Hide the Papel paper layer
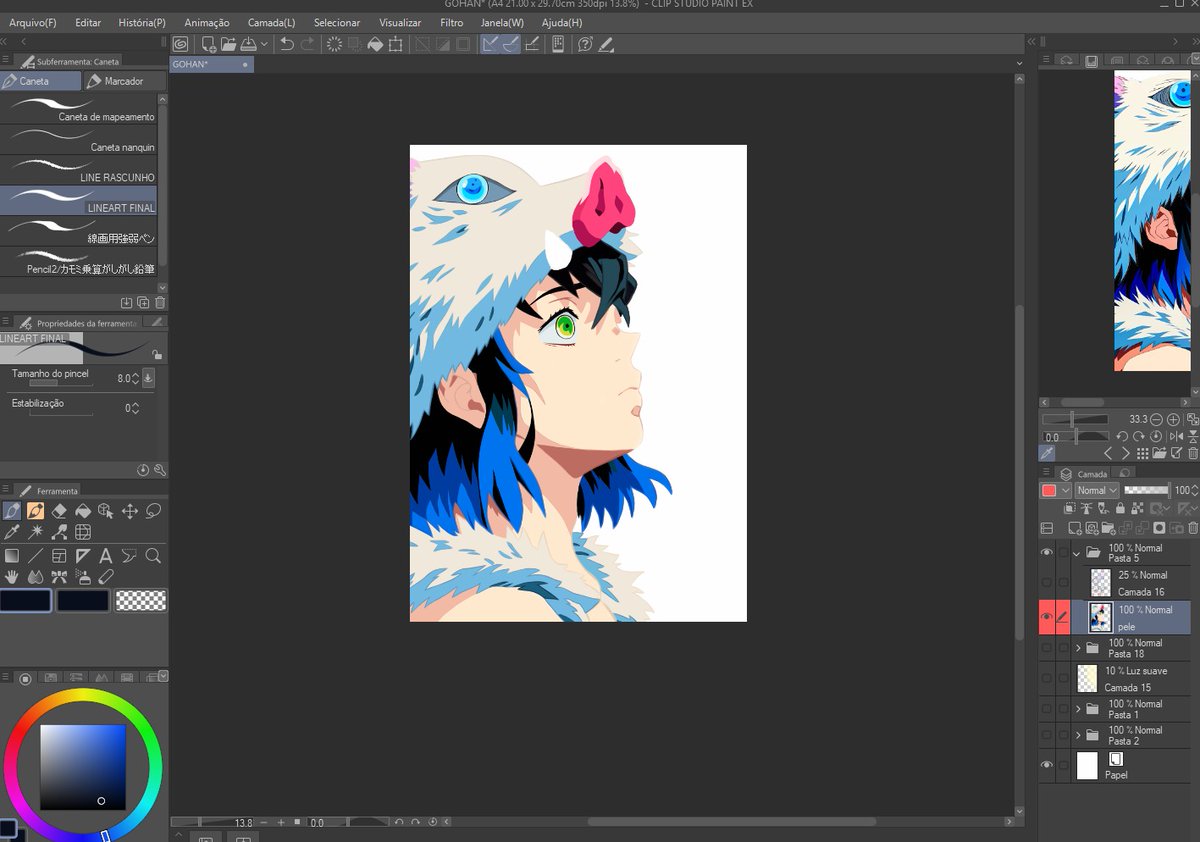 1047,765
